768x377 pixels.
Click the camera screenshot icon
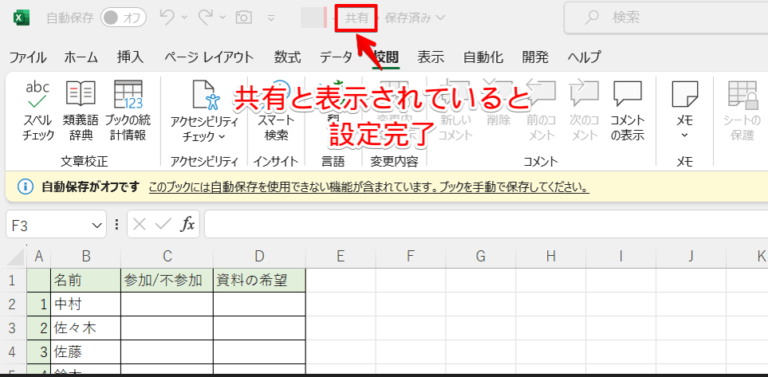pos(243,18)
